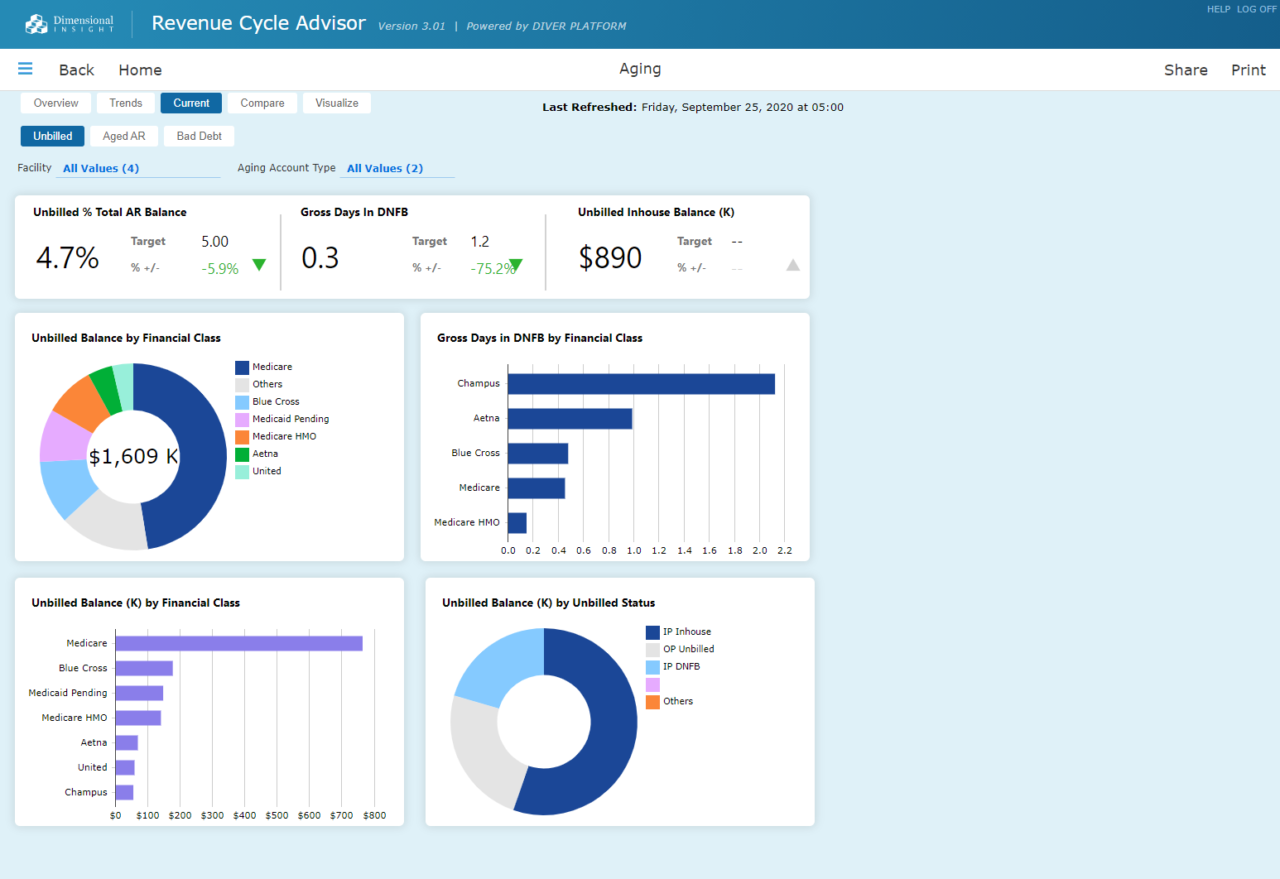Switch to the Trends tab
1280x879 pixels.
125,102
